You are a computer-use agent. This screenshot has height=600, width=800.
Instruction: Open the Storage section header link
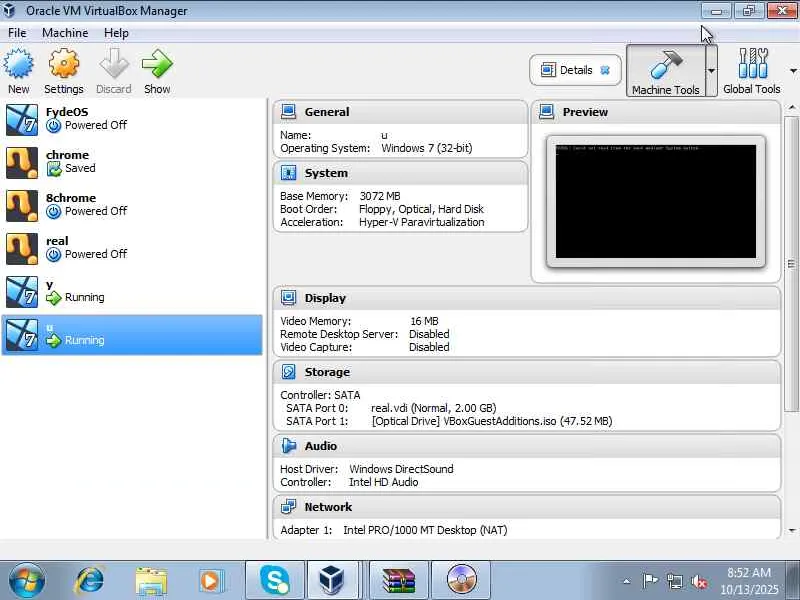point(327,372)
